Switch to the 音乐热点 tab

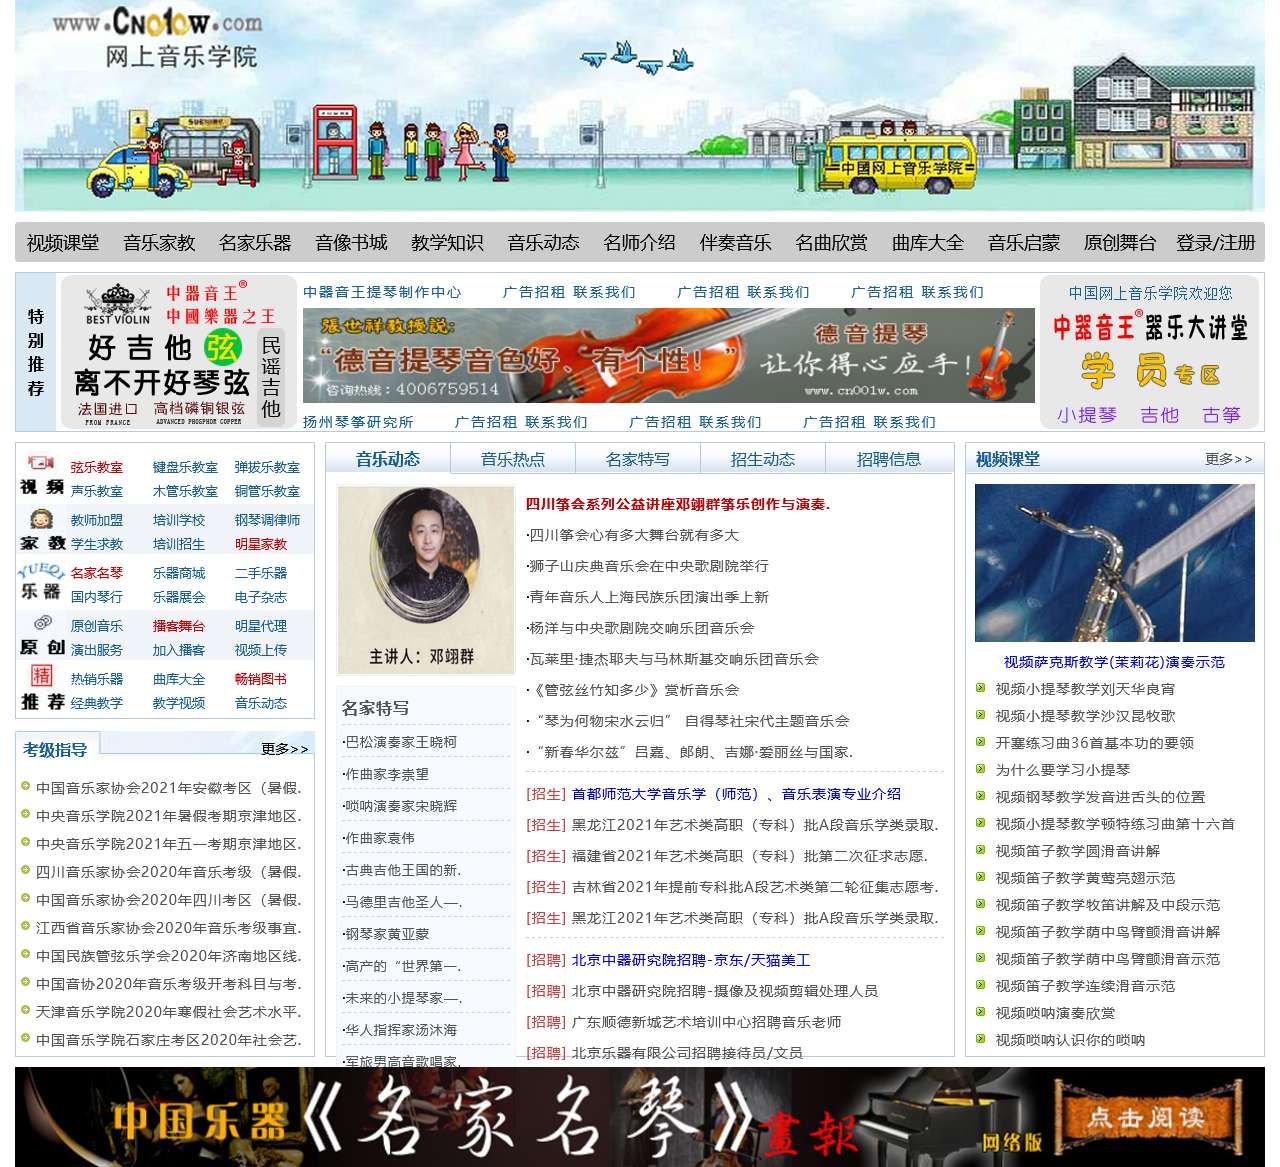coord(513,459)
